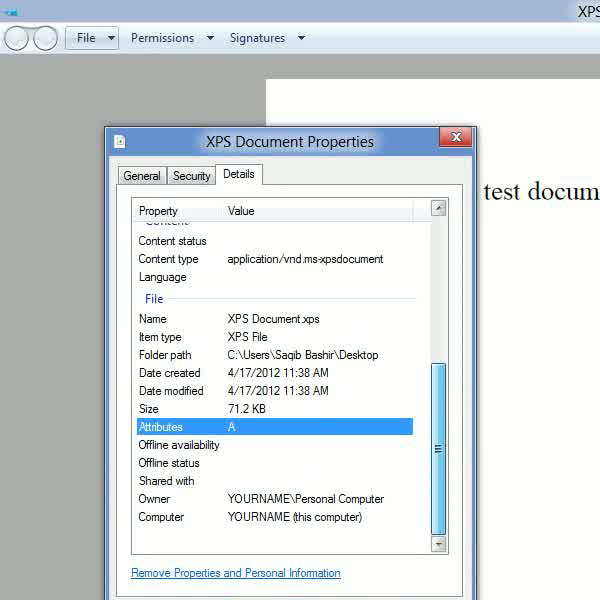Viewport: 600px width, 600px height.
Task: Click the test document text in the viewer
Action: (x=541, y=191)
